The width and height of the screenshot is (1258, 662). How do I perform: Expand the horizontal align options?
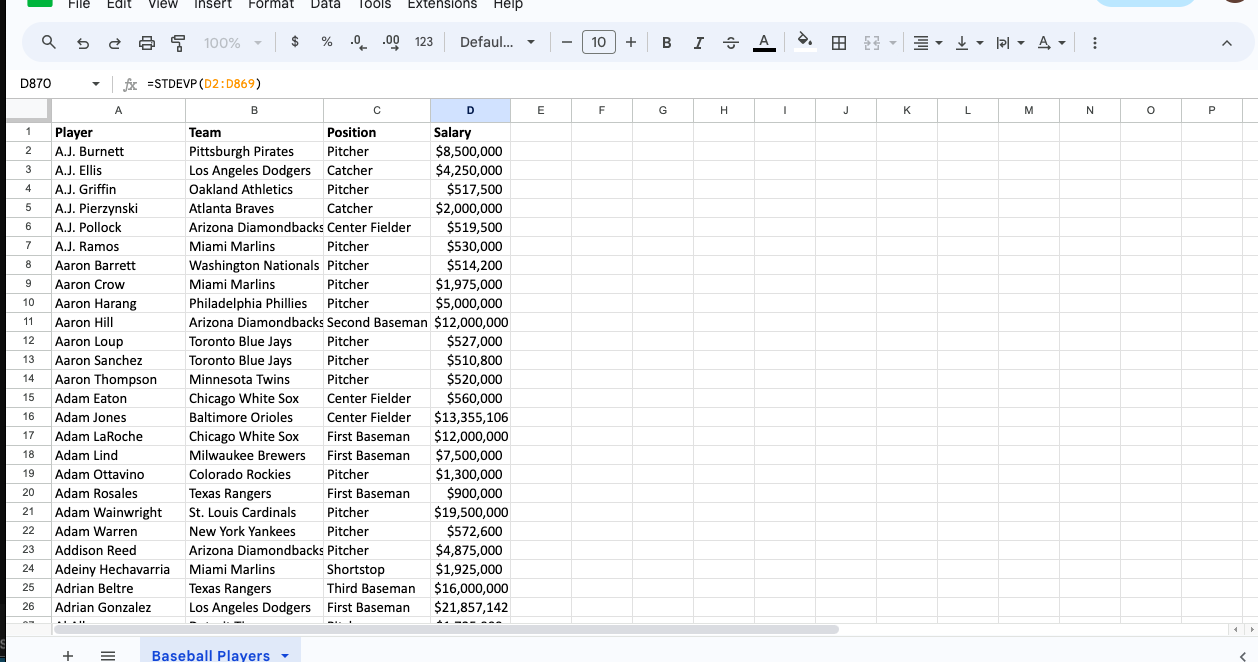pos(938,42)
